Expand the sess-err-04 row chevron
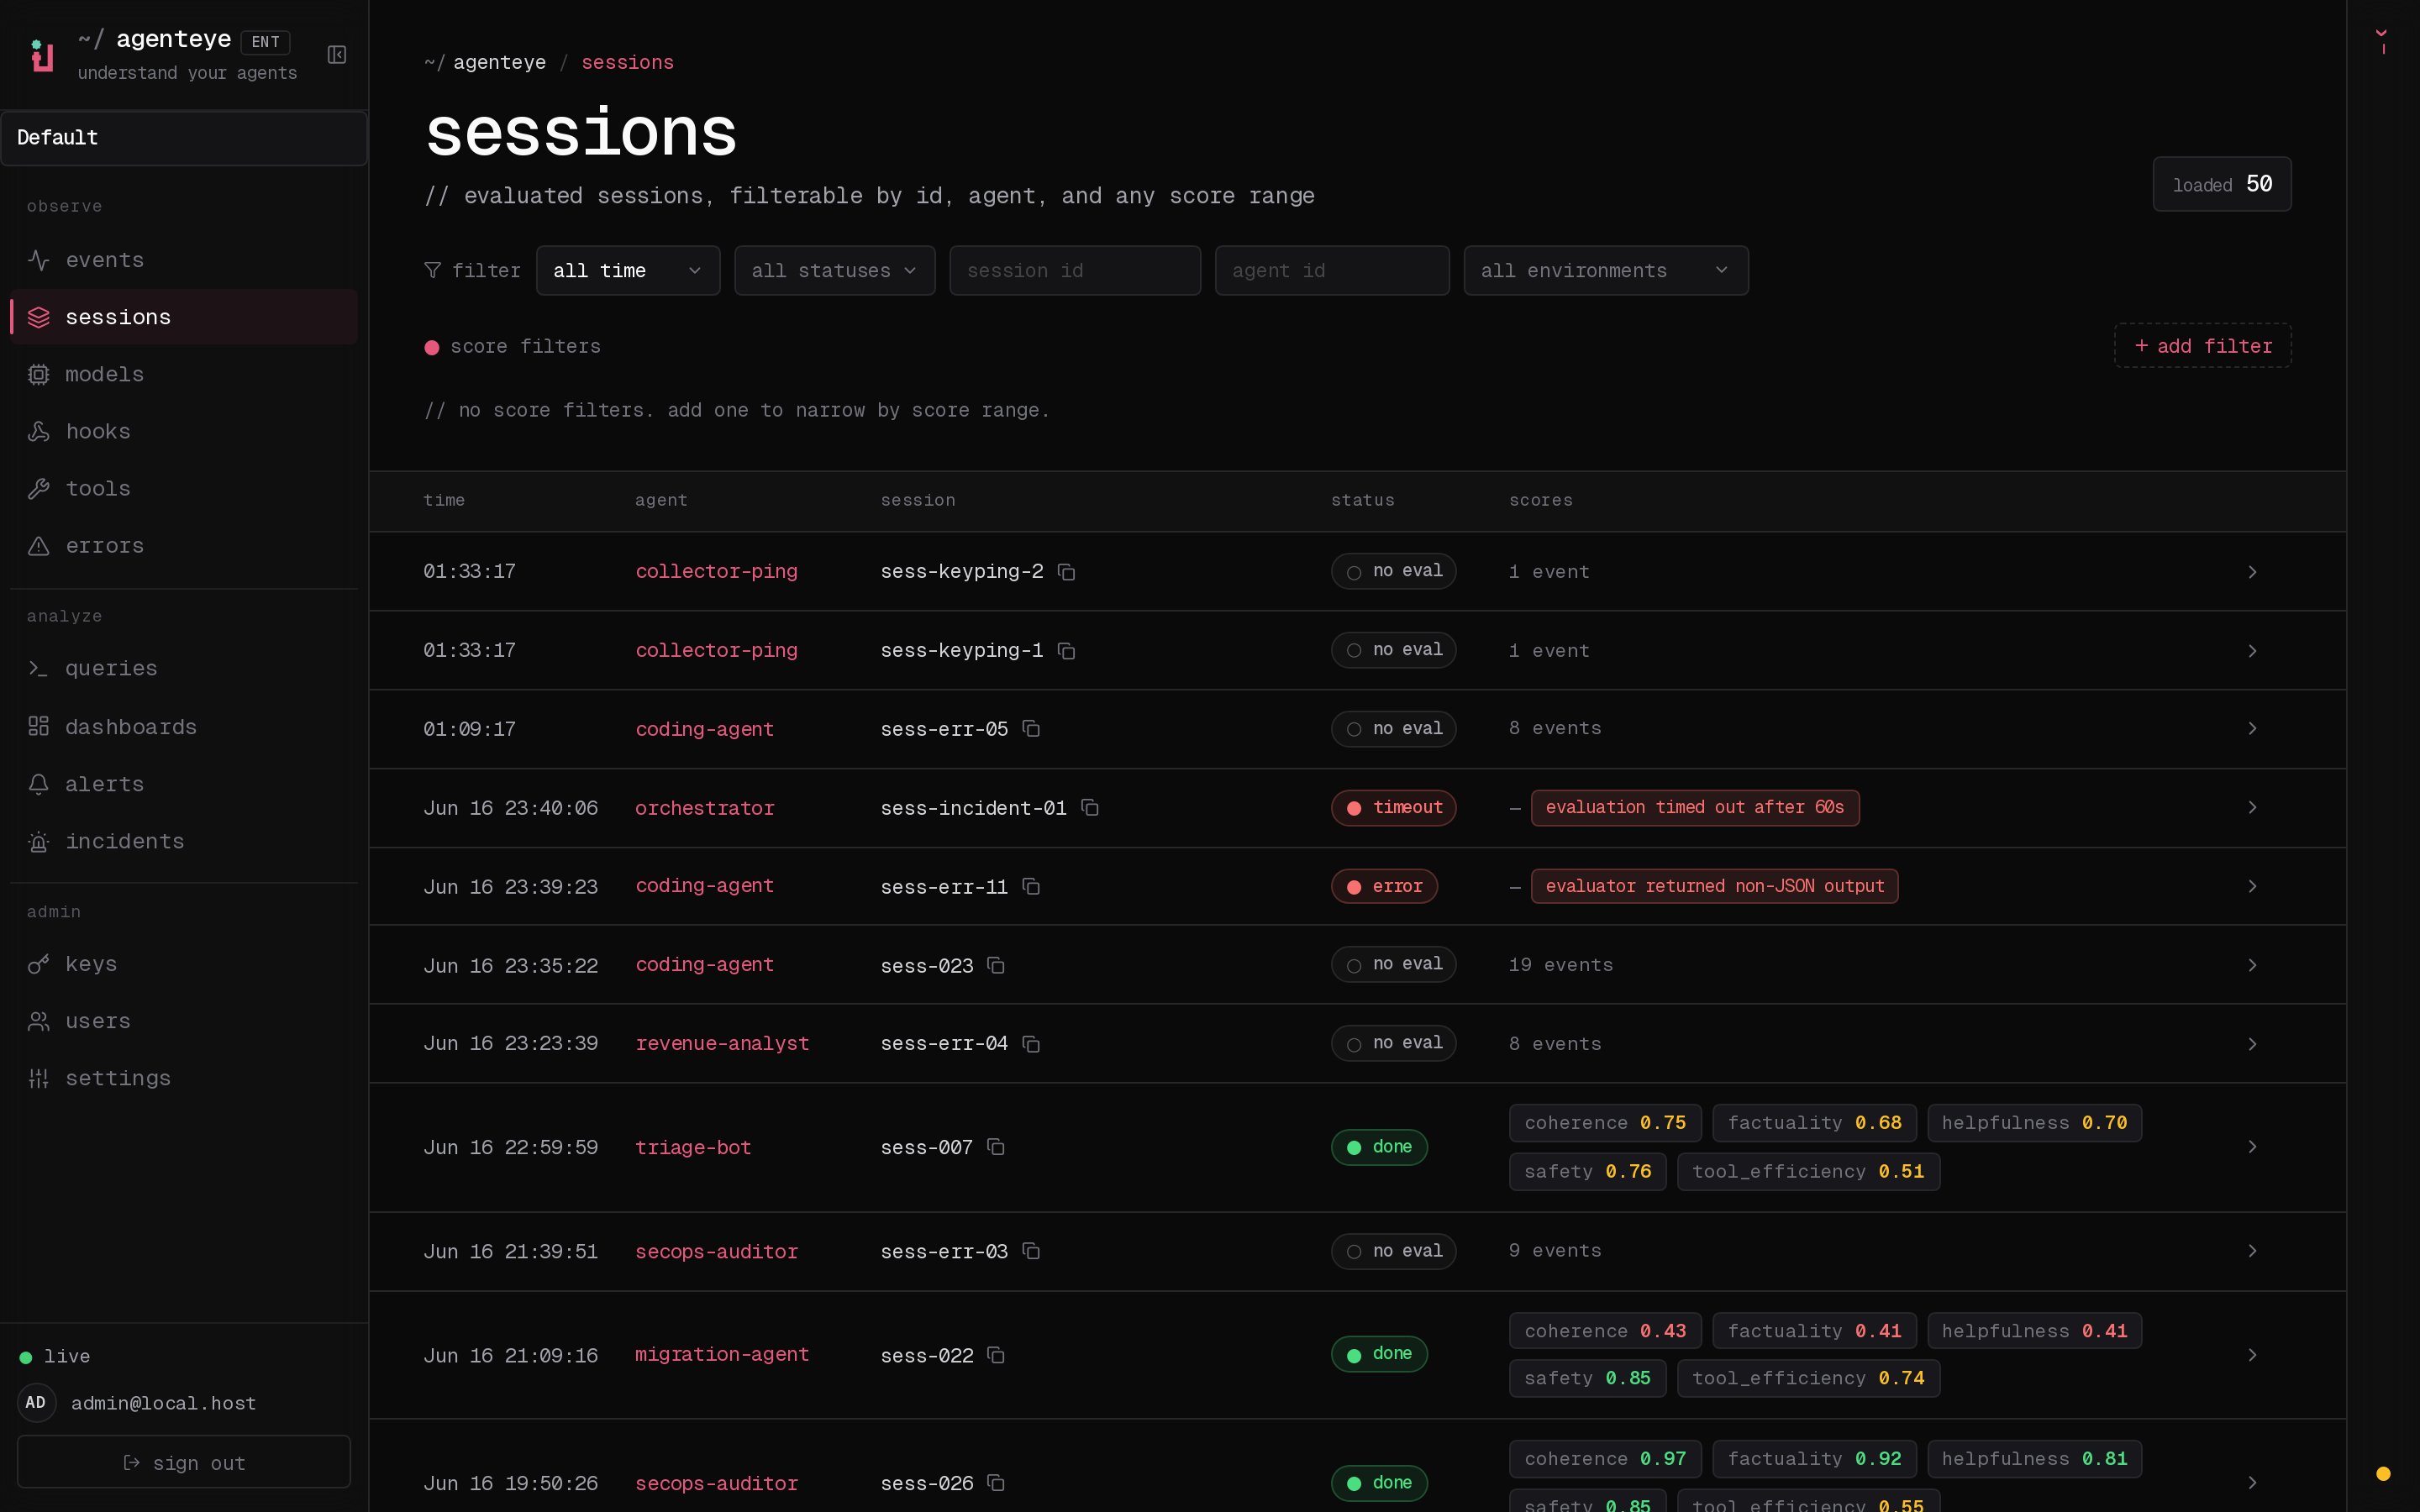The width and height of the screenshot is (2420, 1512). point(2252,1044)
